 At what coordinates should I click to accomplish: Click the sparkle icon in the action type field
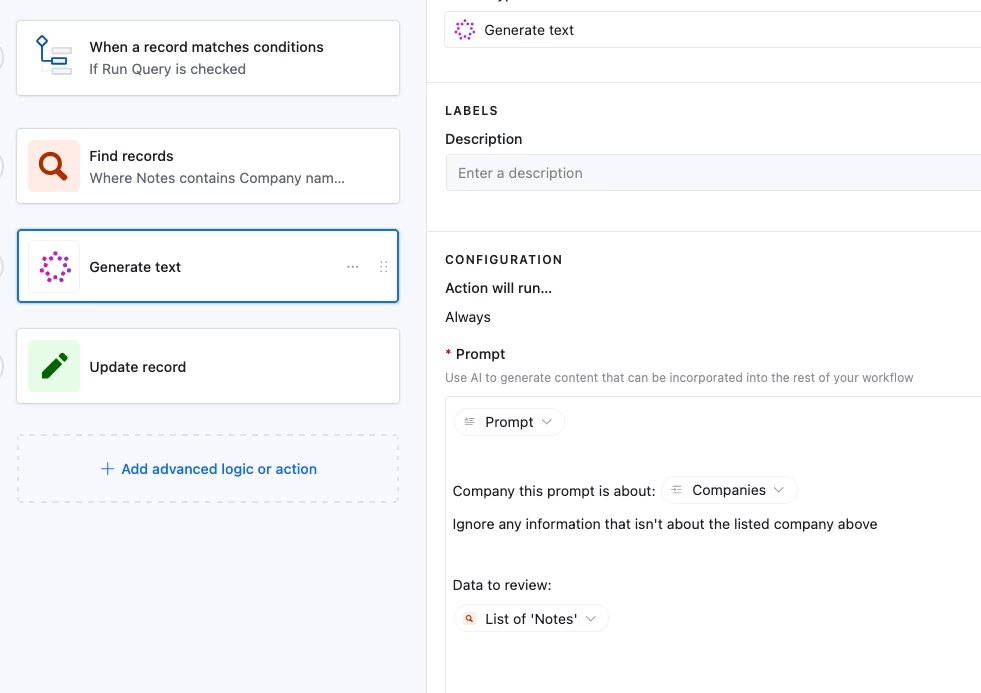click(465, 30)
